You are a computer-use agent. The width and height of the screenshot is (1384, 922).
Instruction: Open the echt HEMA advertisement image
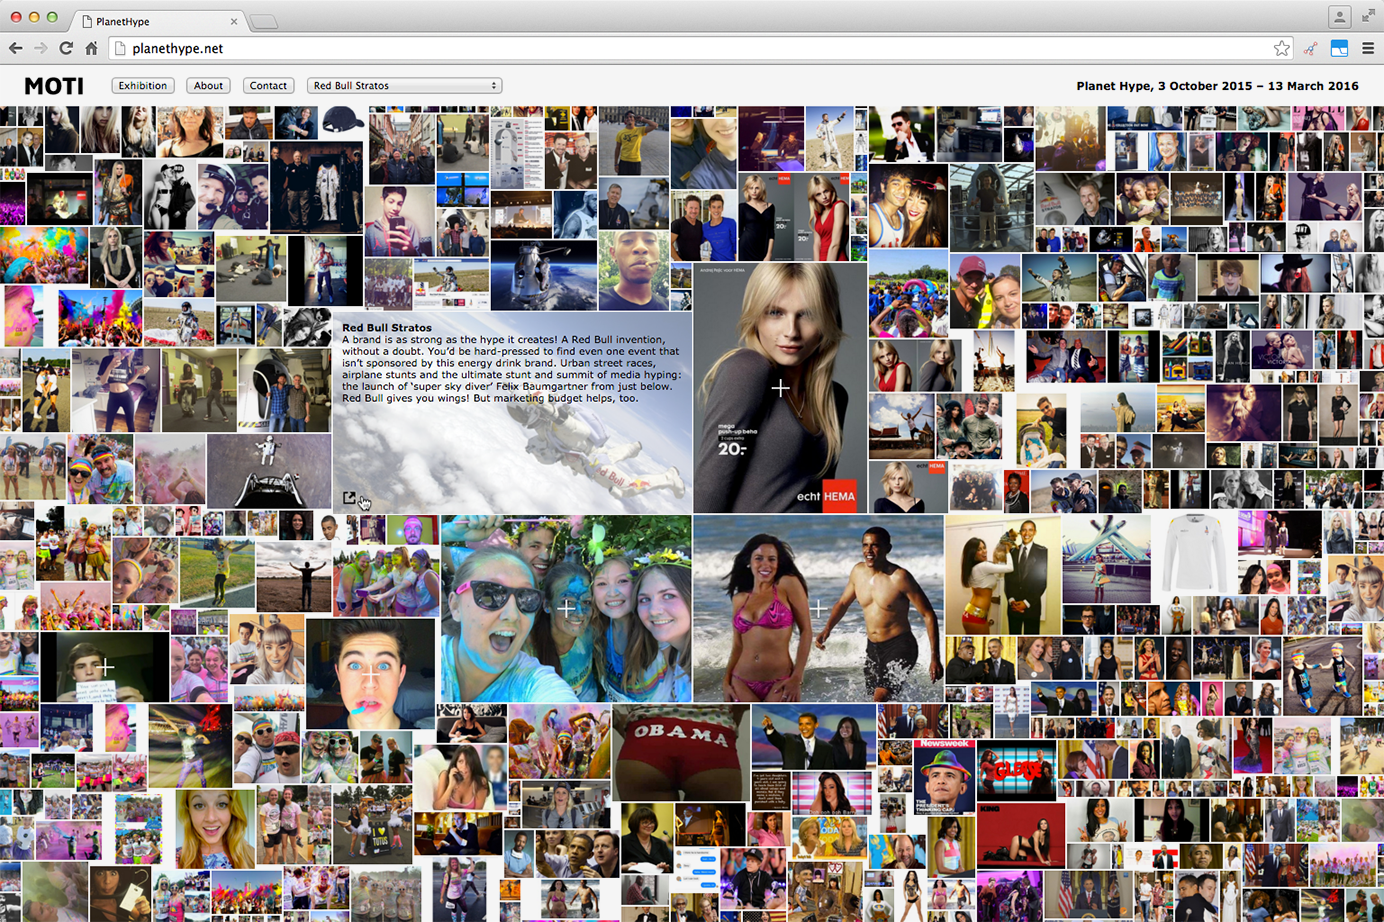[x=780, y=388]
